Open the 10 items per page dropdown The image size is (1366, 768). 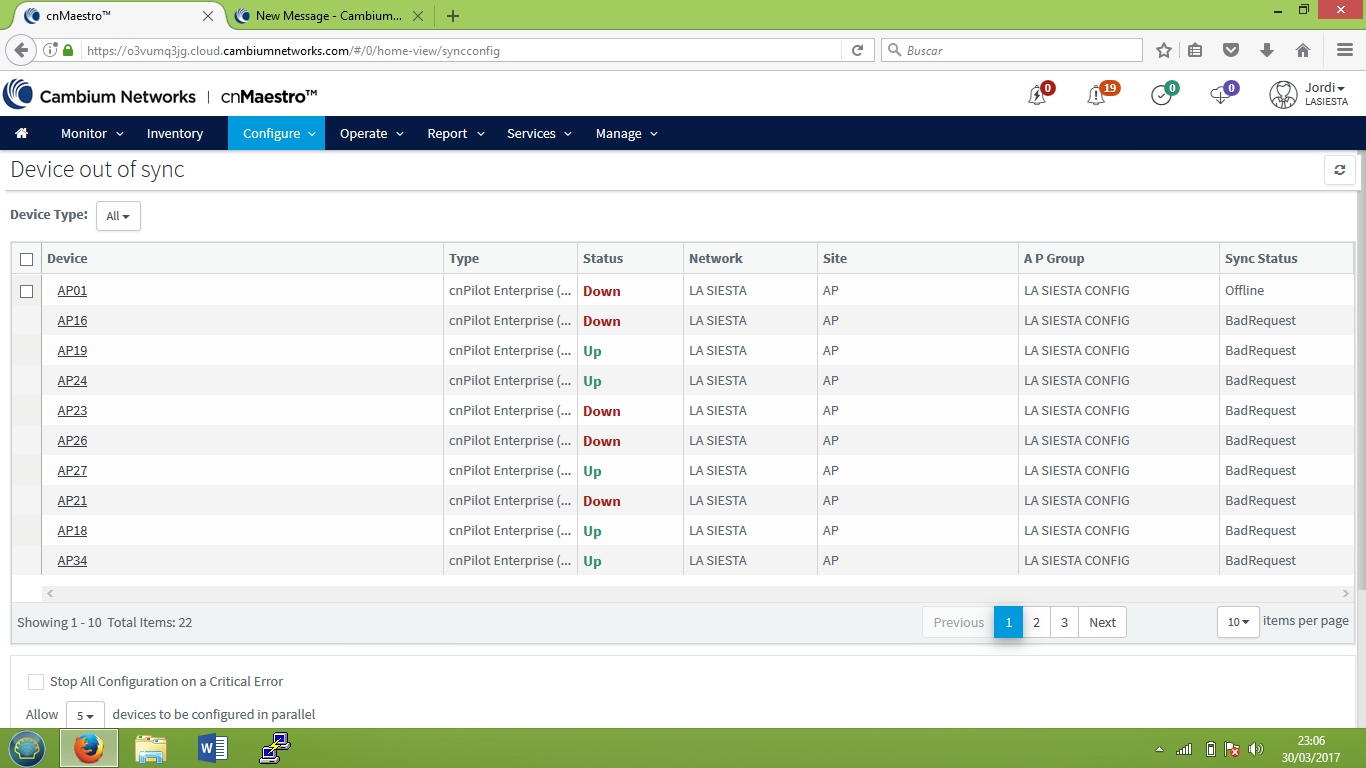click(x=1238, y=622)
